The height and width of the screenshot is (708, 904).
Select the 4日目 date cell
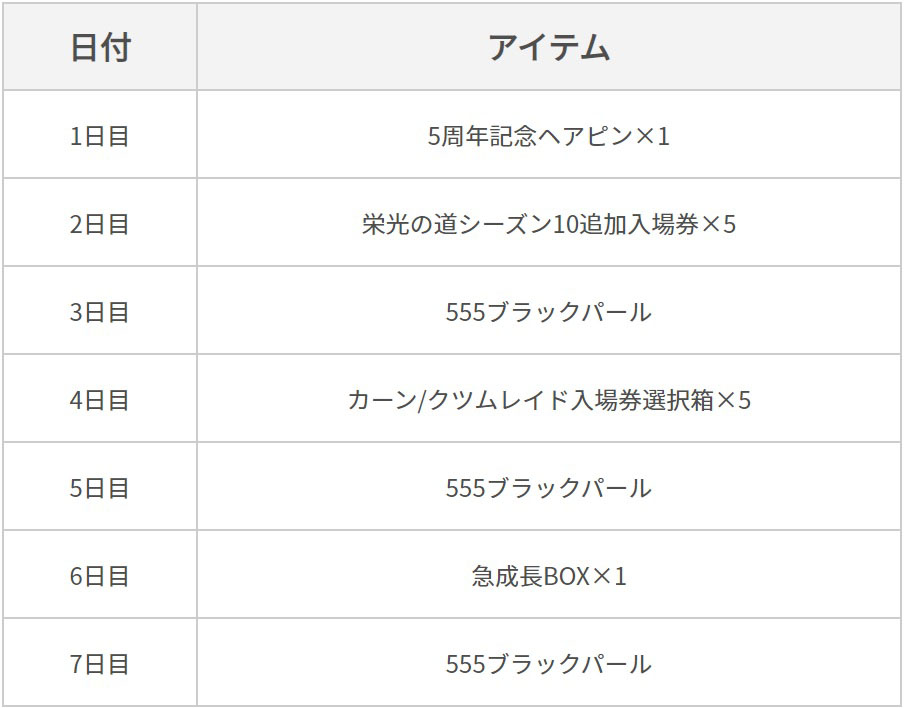100,400
